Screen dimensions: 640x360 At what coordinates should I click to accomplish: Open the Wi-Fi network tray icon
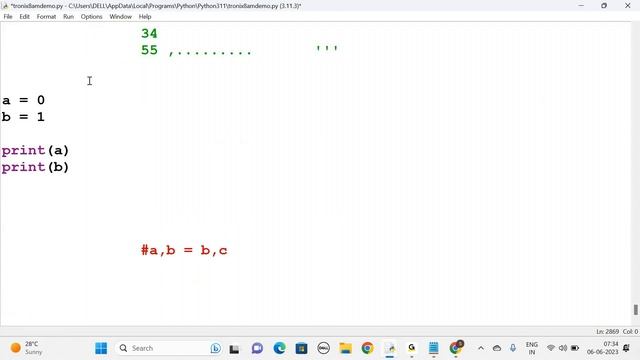(551, 348)
